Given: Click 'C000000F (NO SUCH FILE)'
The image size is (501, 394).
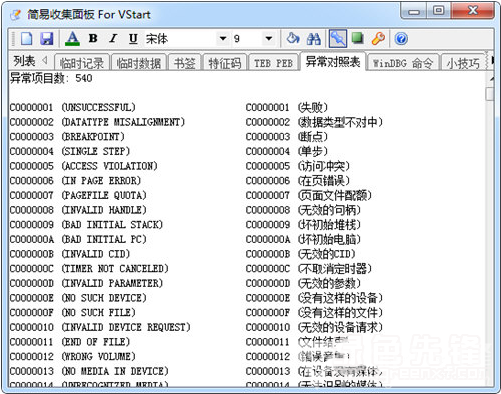Looking at the screenshot, I should tap(72, 313).
